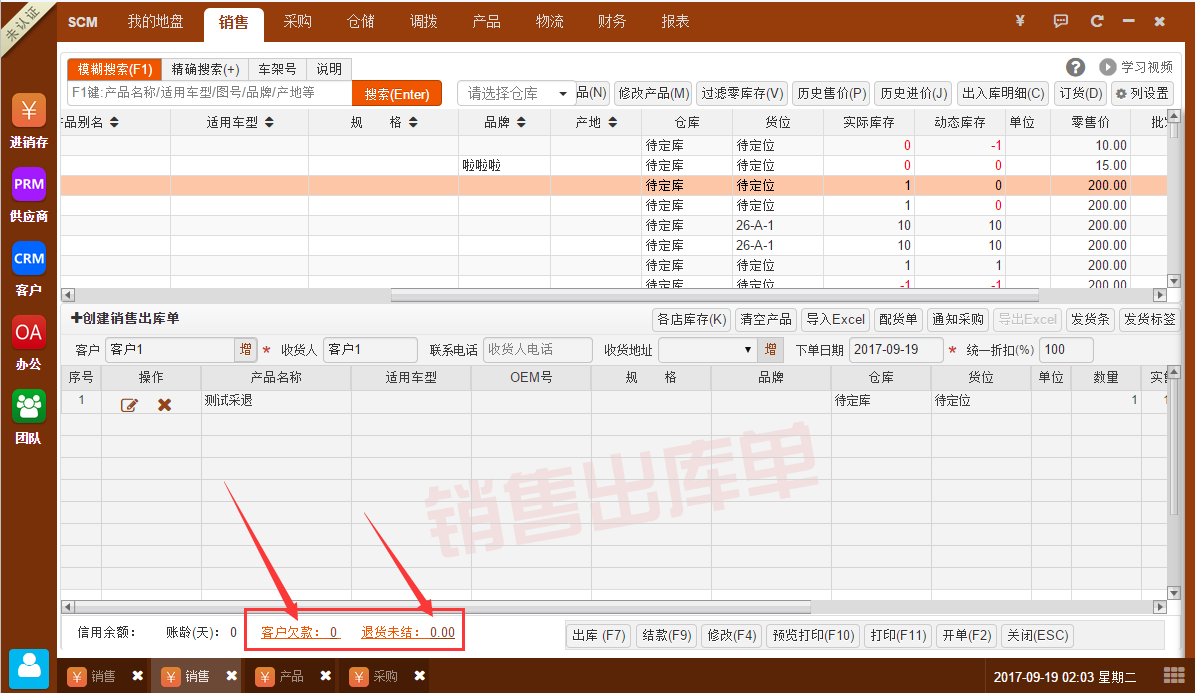This screenshot has width=1195, height=693.
Task: Expand the 请选择仓库 warehouse dropdown
Action: pos(562,94)
